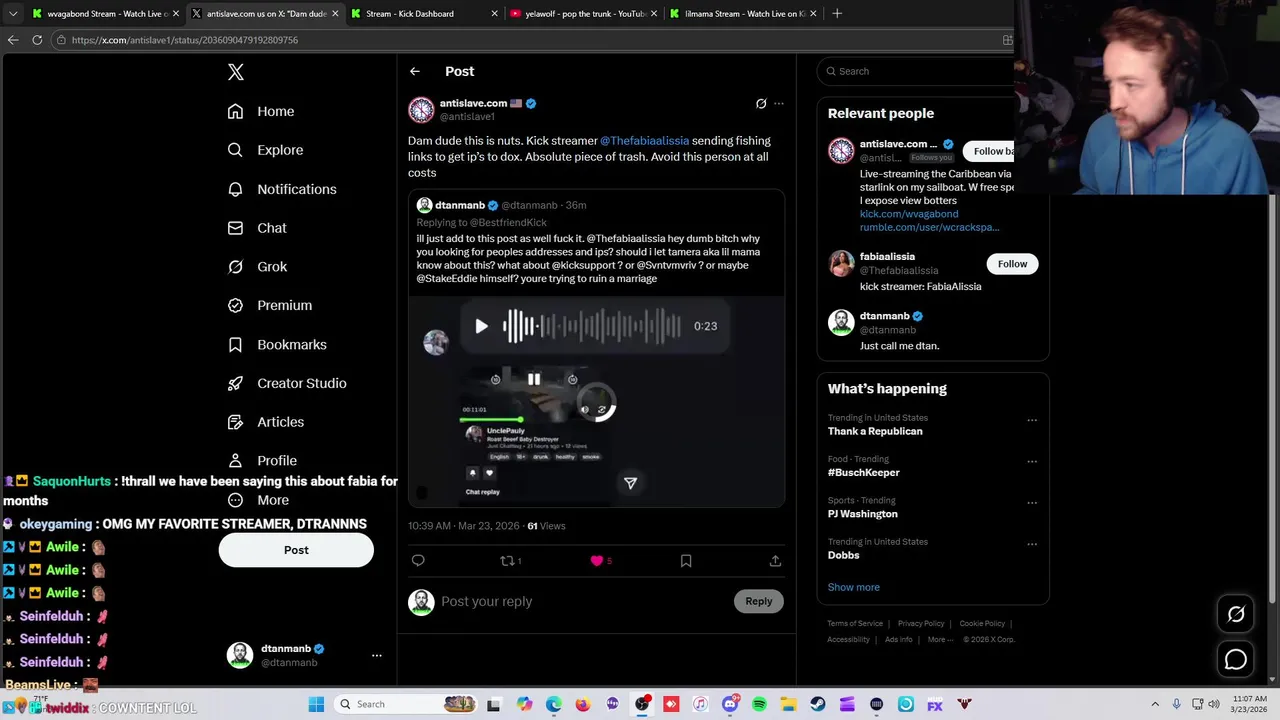Switch to wvagabond Stream tab
Viewport: 1280px width, 720px height.
(x=103, y=13)
